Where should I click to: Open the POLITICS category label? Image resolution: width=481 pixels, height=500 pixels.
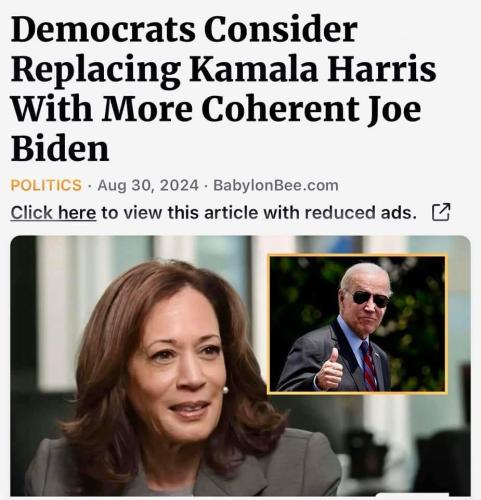point(46,185)
